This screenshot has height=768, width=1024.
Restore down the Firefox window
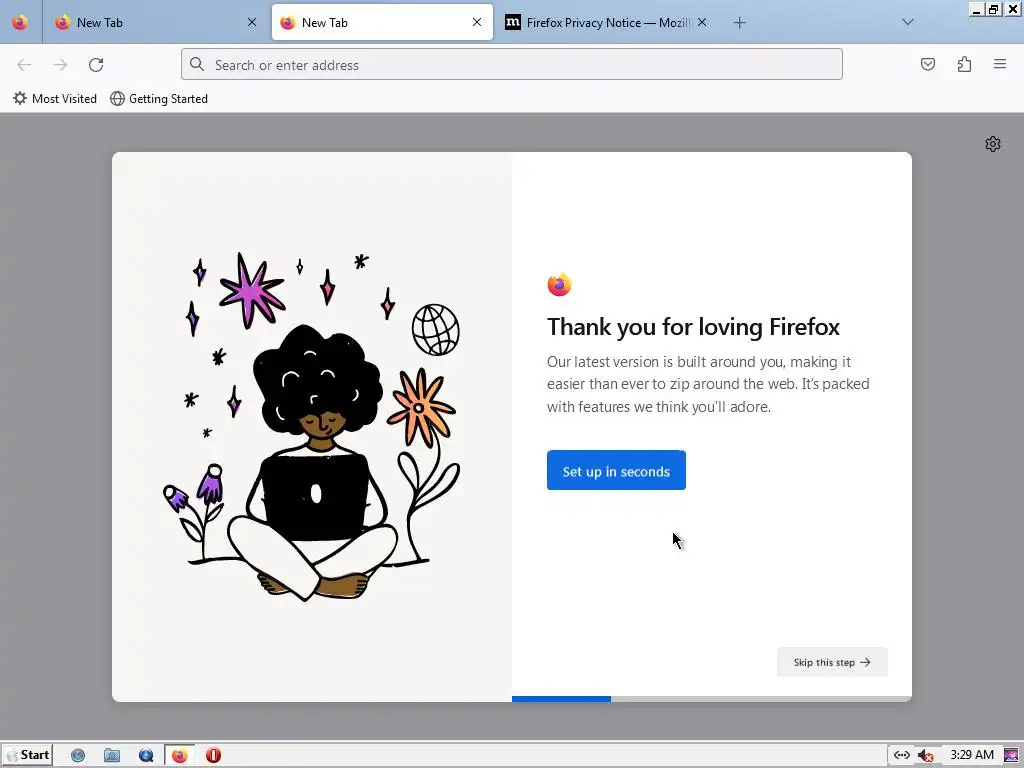(x=993, y=9)
